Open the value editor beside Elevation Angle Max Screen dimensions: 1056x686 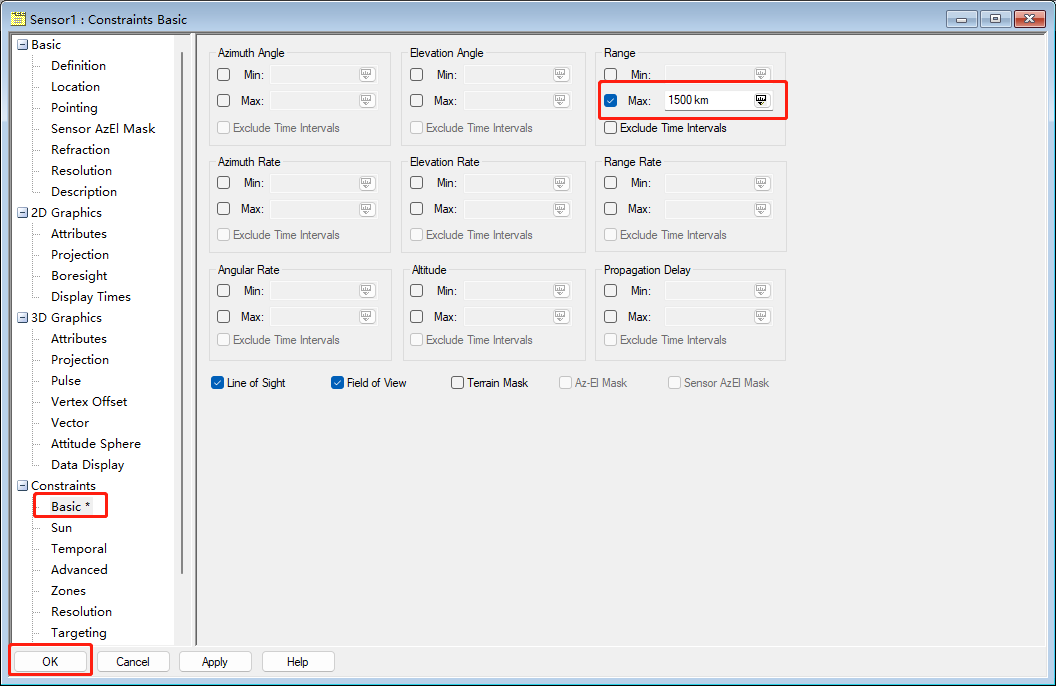pos(560,100)
